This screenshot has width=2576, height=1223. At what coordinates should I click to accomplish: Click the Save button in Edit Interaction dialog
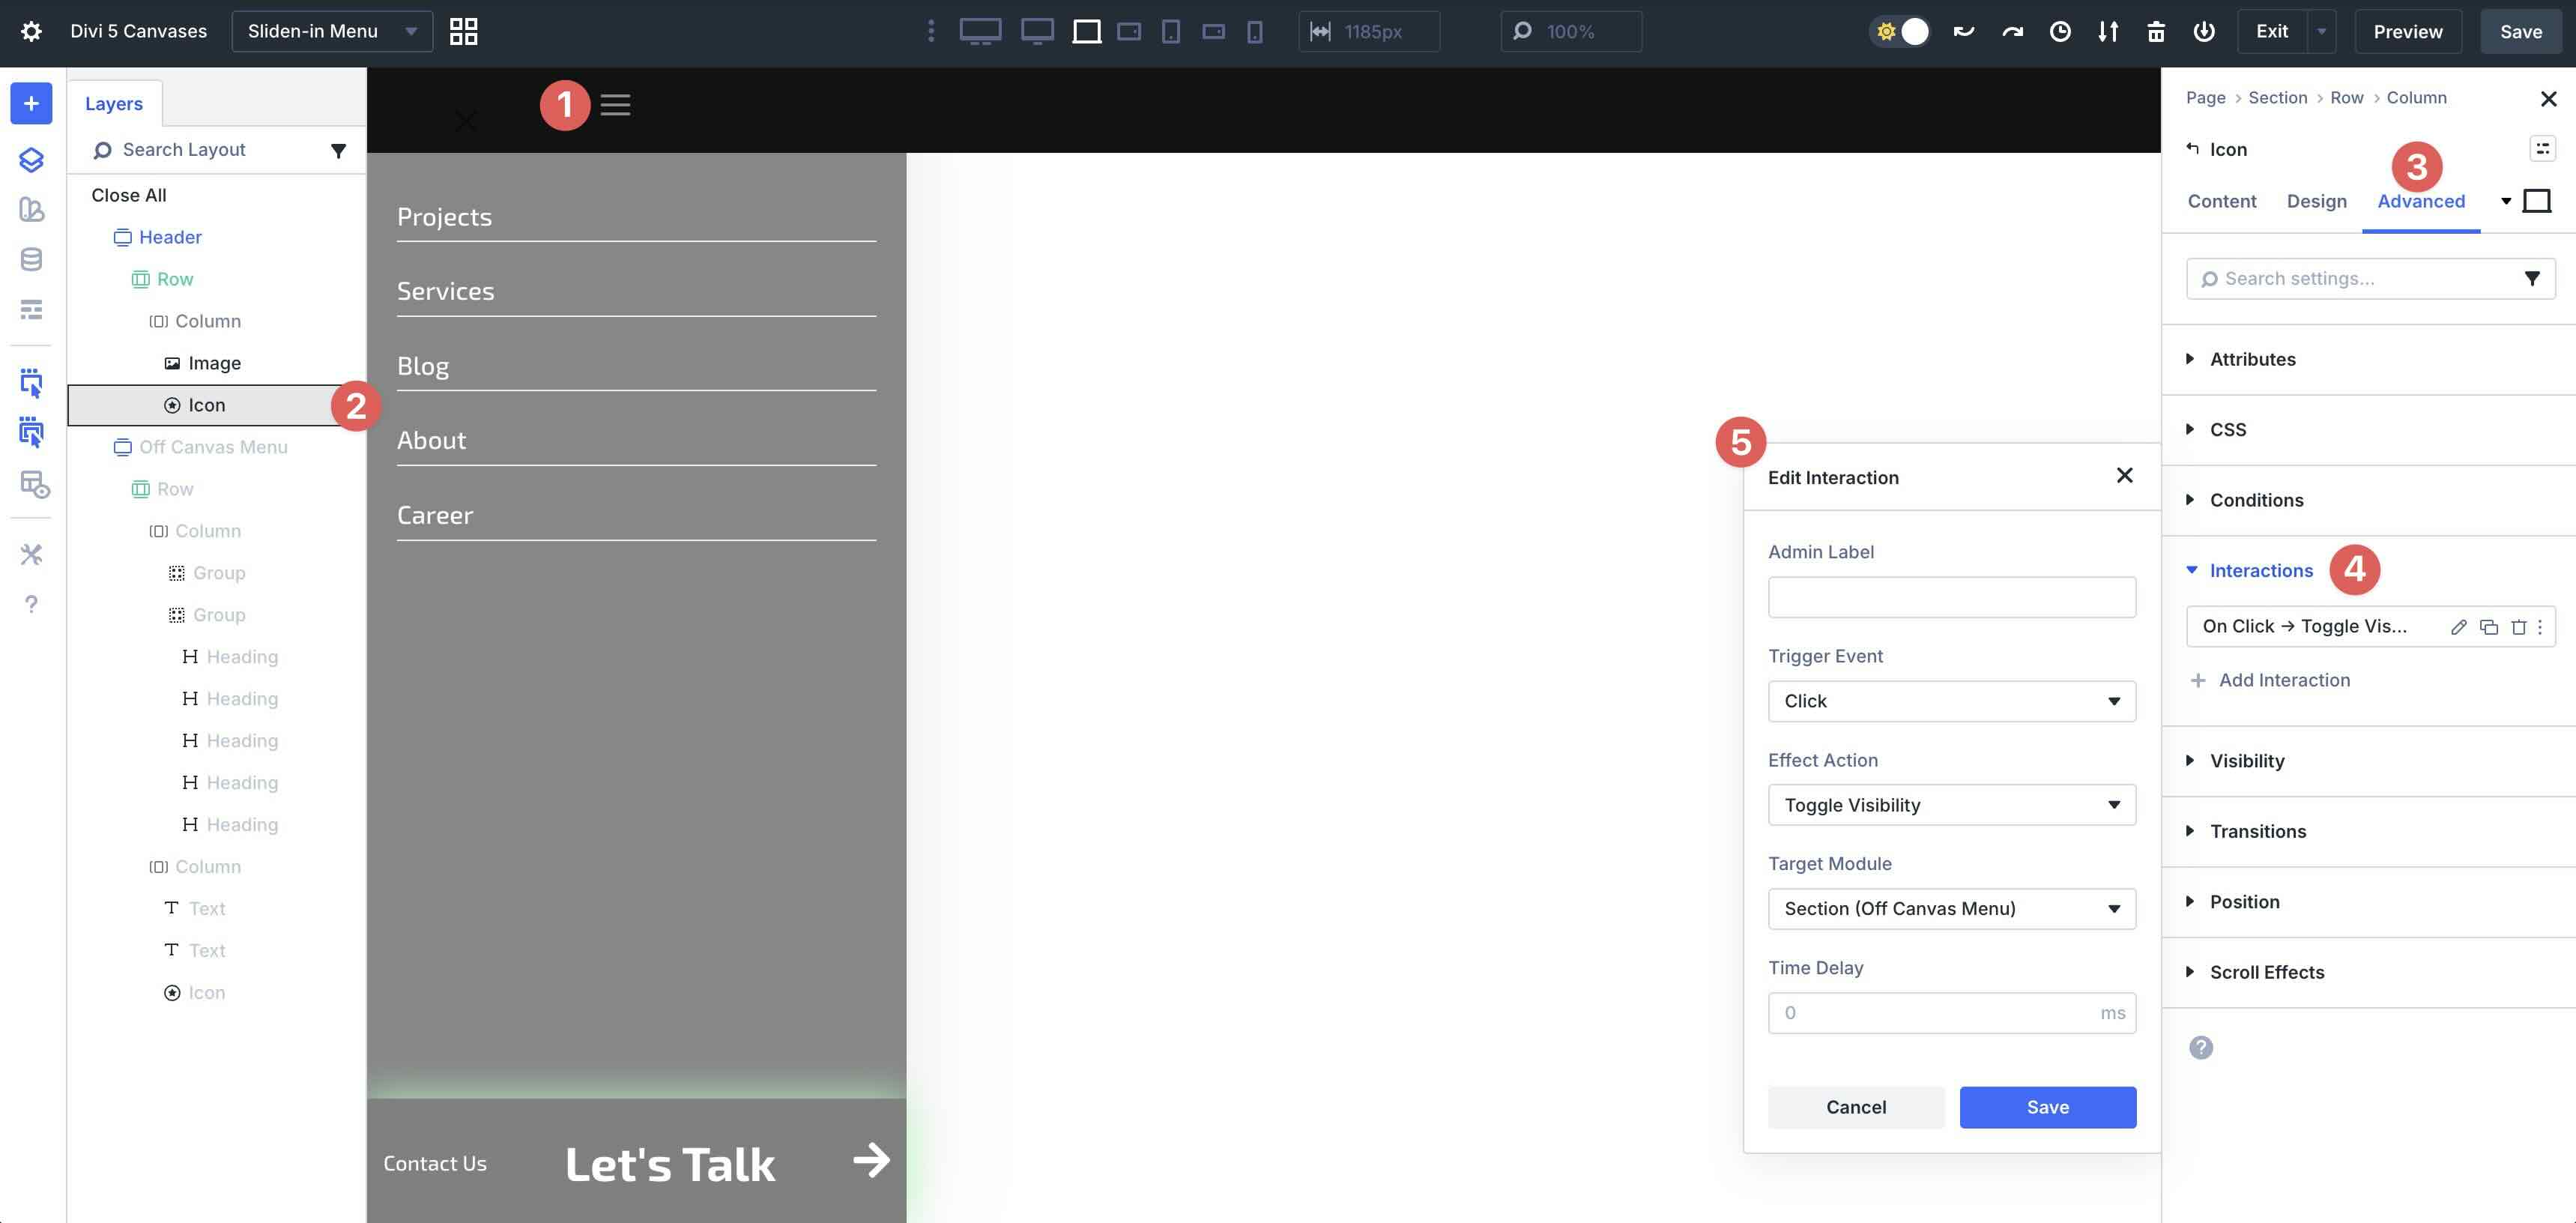tap(2047, 1107)
